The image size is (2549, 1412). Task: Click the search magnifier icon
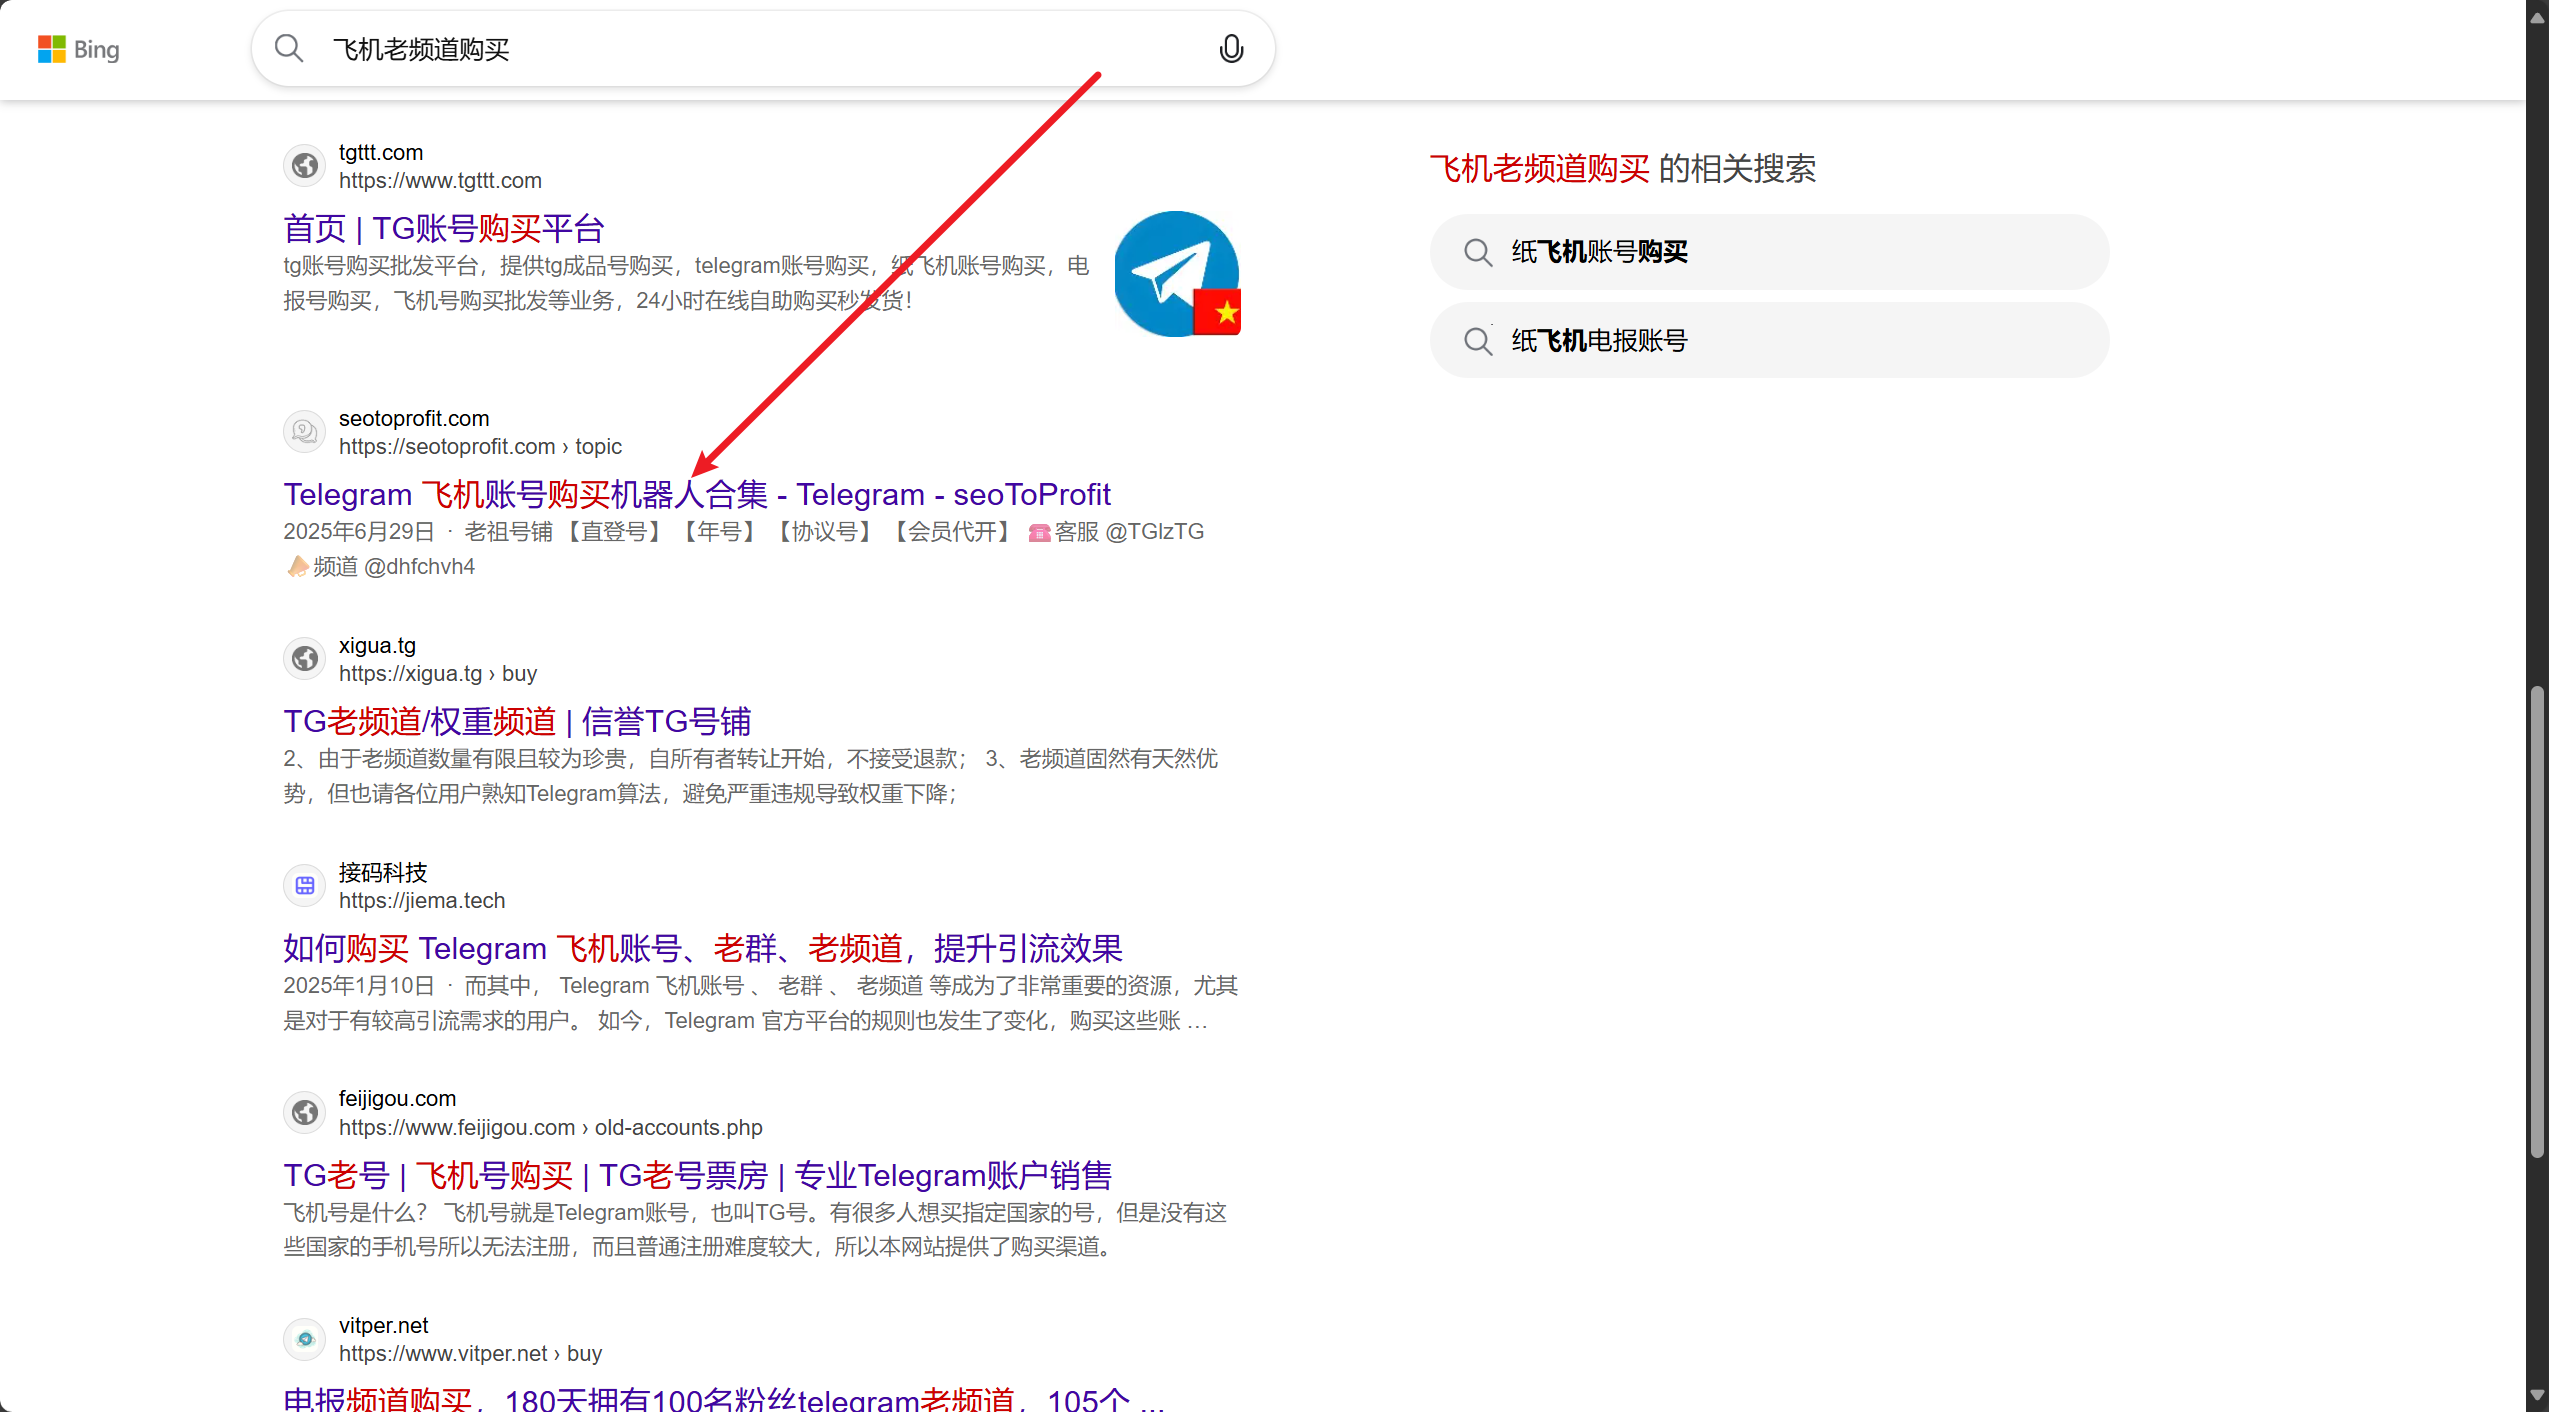click(x=289, y=48)
